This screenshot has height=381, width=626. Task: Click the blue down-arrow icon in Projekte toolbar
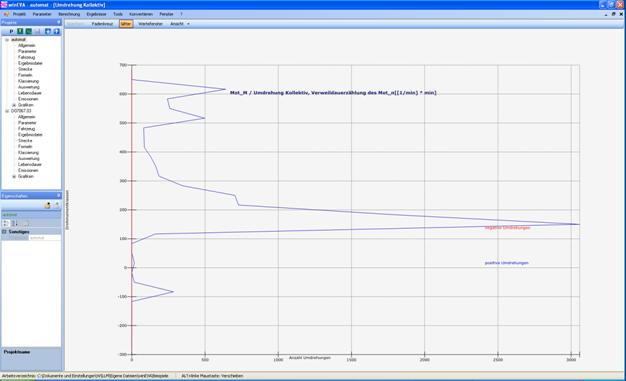48,31
